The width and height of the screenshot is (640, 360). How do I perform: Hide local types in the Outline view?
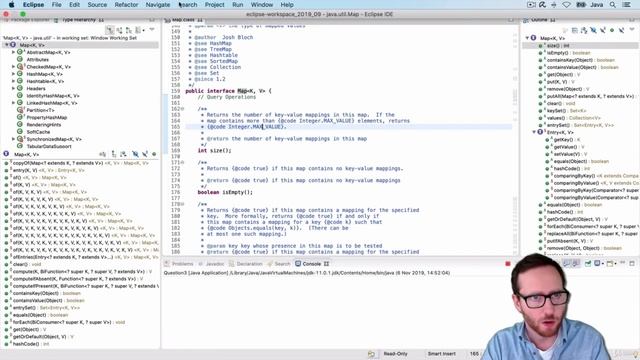621,30
